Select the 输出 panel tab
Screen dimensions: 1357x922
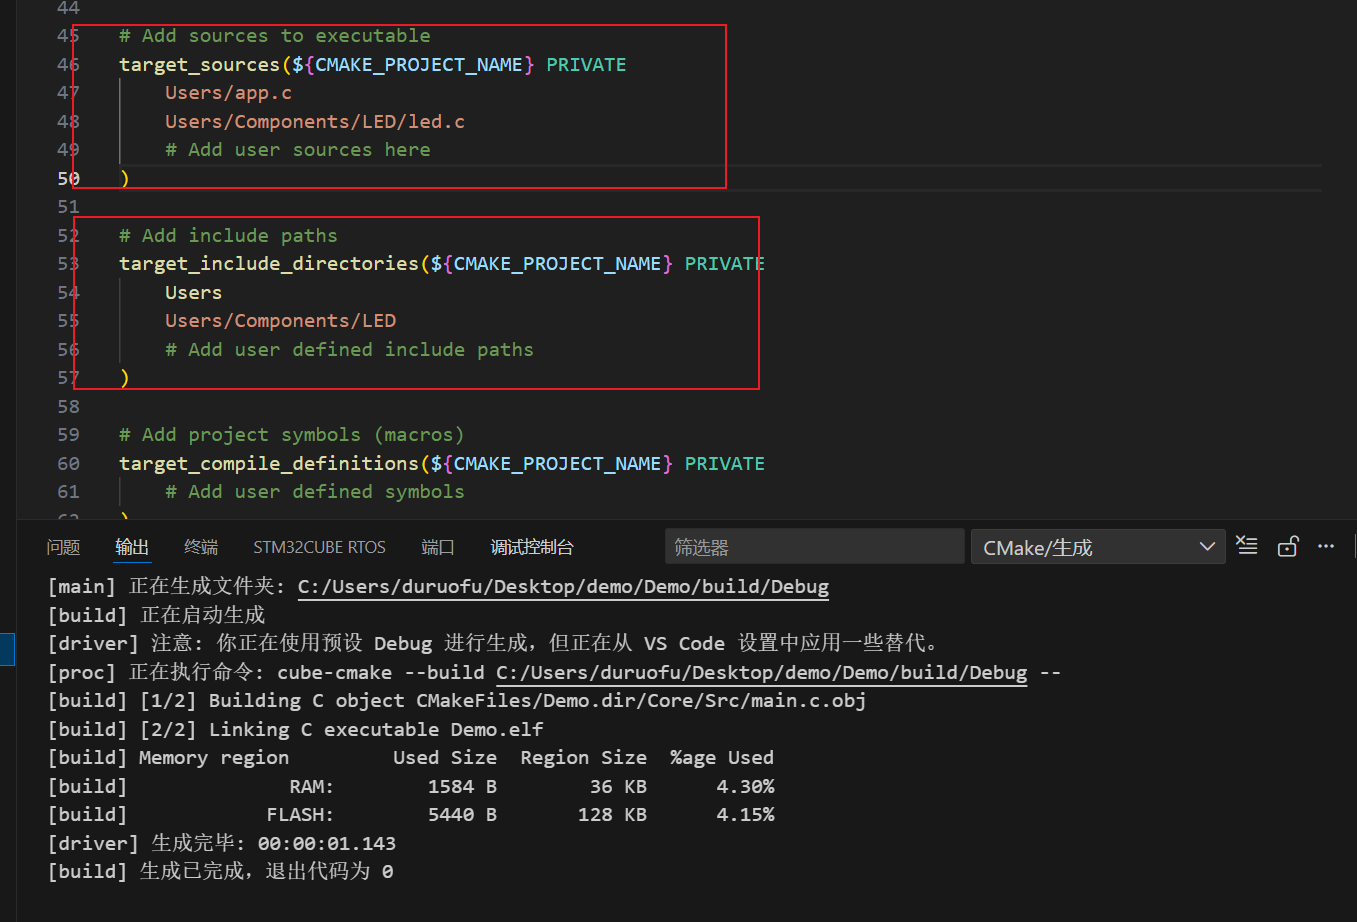pos(132,547)
